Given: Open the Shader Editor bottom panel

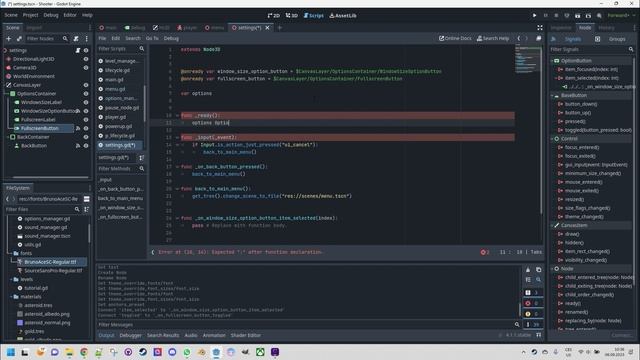Looking at the screenshot, I should (x=246, y=336).
